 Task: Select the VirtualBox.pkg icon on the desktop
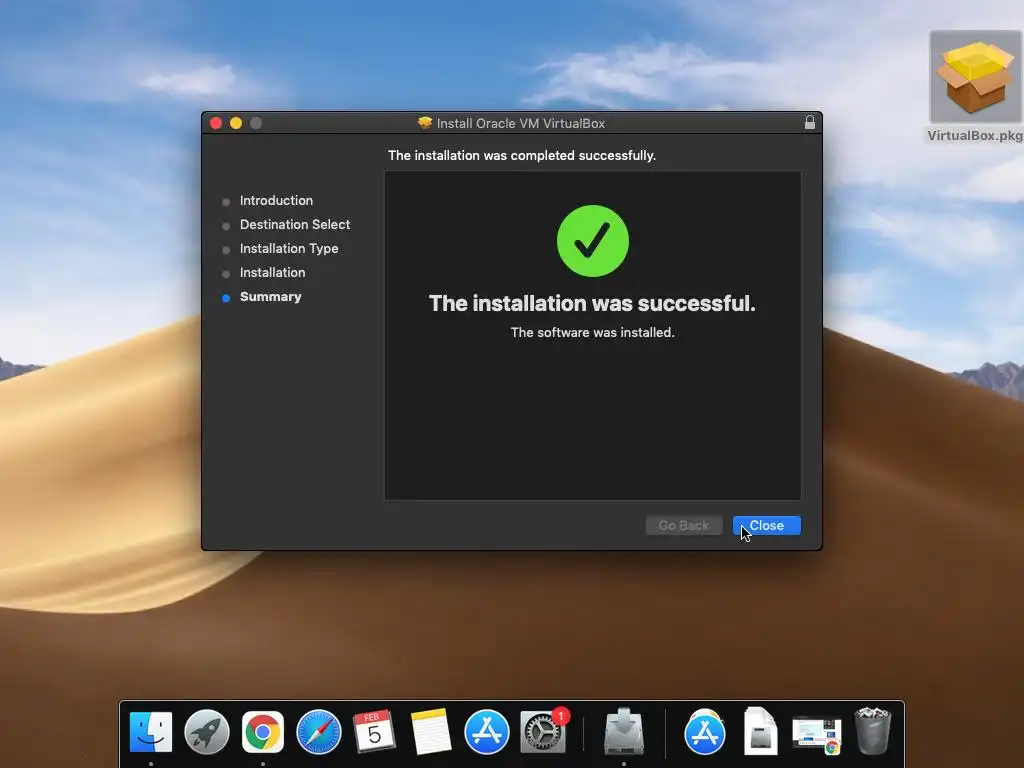pos(976,78)
